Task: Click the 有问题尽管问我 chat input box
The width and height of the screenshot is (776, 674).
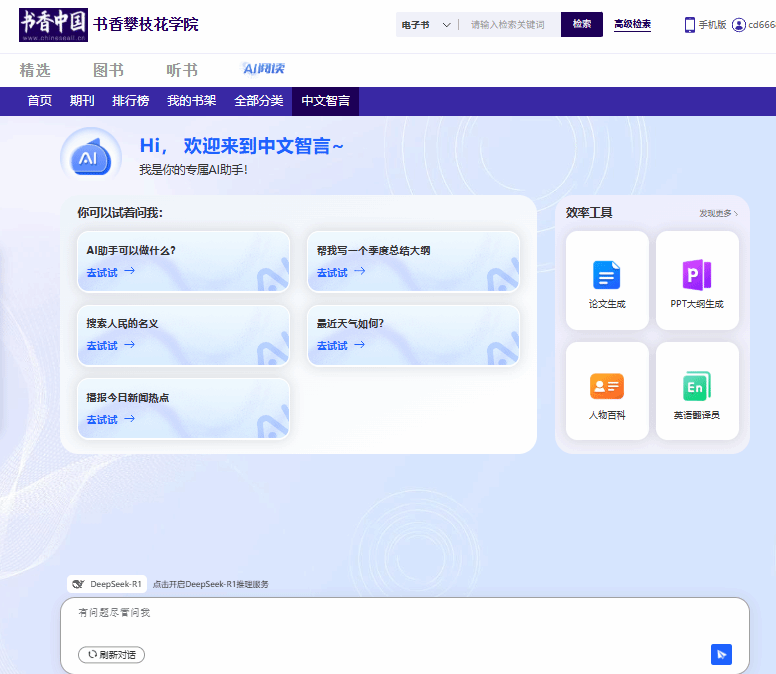Action: (400, 613)
